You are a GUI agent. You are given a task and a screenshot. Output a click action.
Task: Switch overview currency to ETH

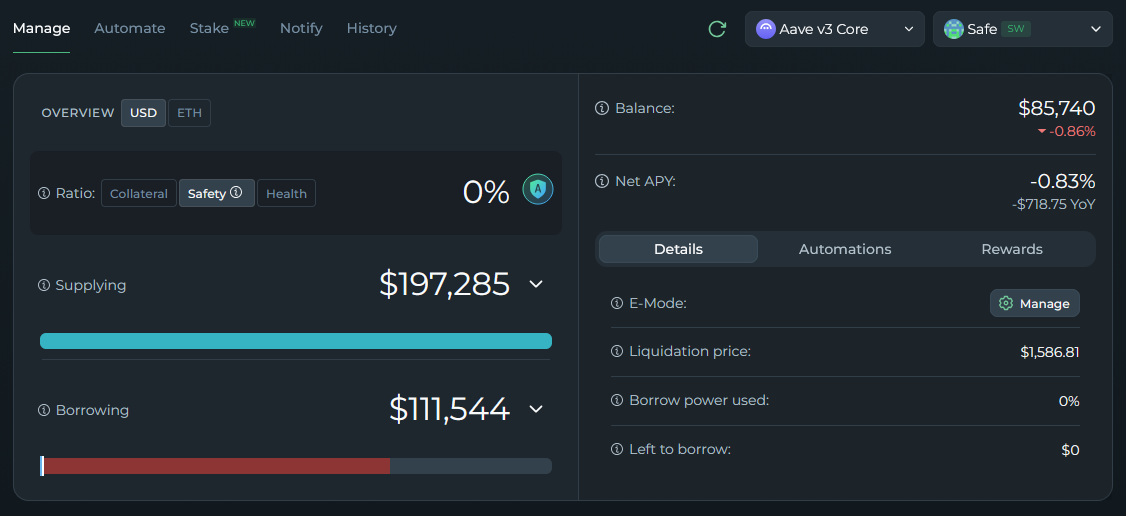189,113
